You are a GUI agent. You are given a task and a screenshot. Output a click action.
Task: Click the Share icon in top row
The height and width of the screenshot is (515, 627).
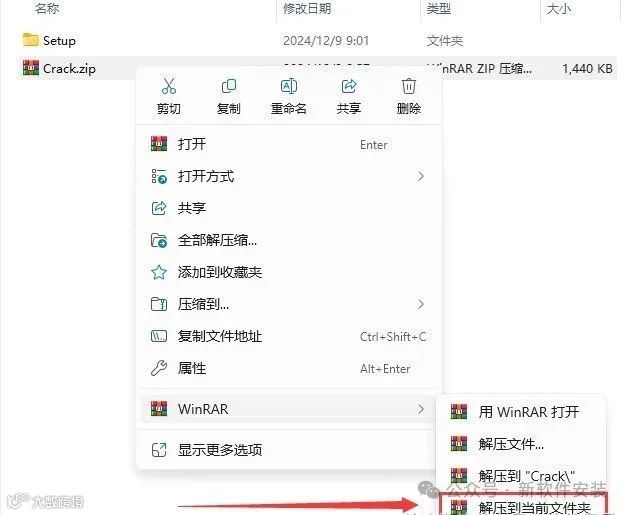pyautogui.click(x=349, y=86)
